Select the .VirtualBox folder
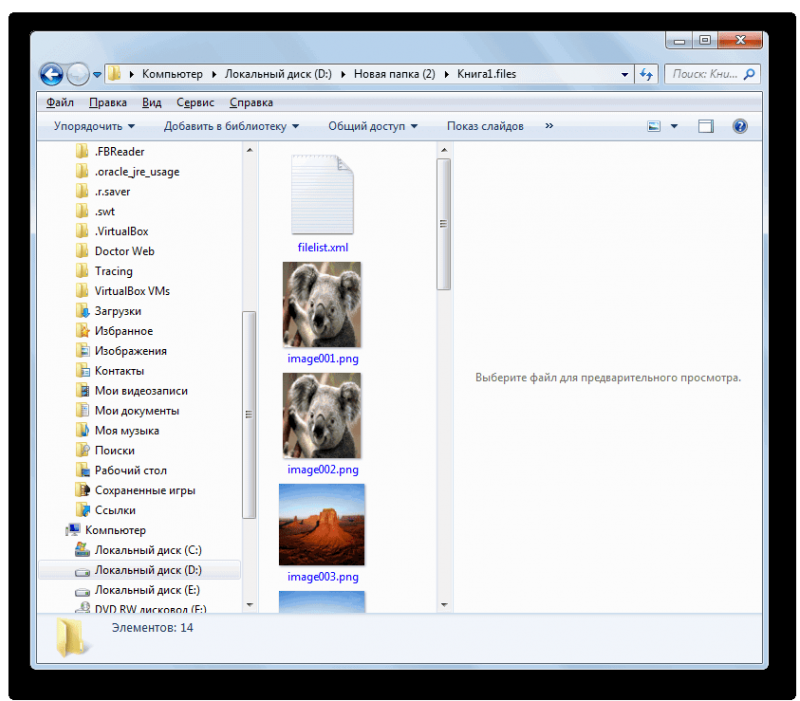 pyautogui.click(x=121, y=231)
